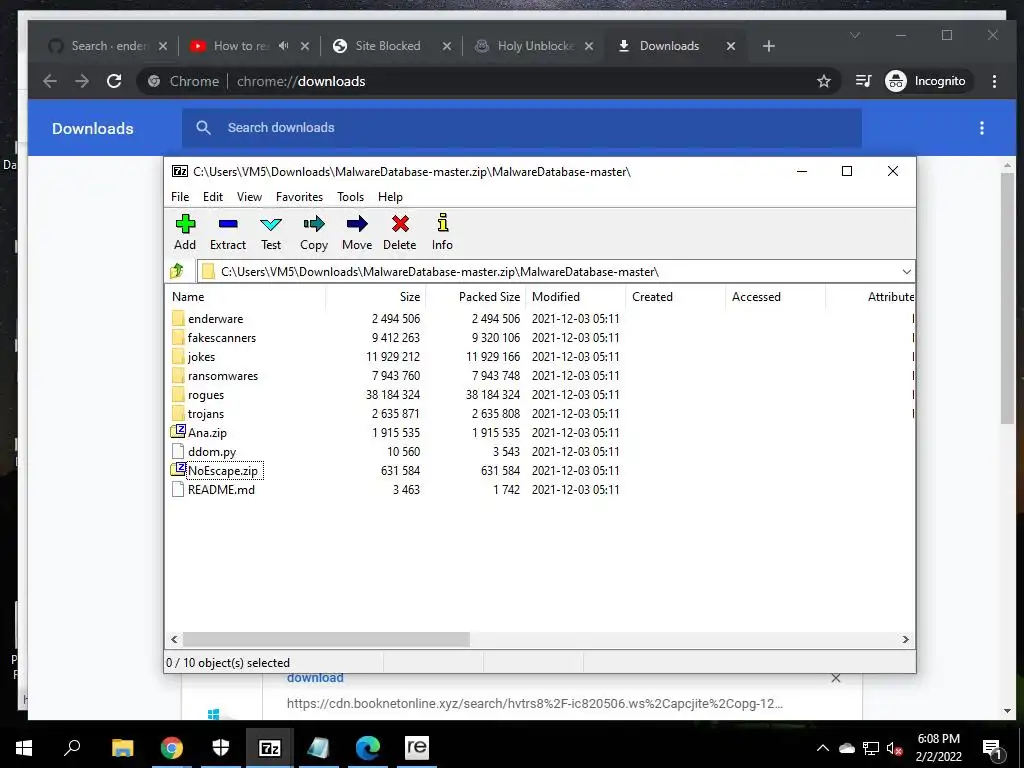The width and height of the screenshot is (1024, 768).
Task: Sort by the Name column header
Action: pyautogui.click(x=245, y=296)
